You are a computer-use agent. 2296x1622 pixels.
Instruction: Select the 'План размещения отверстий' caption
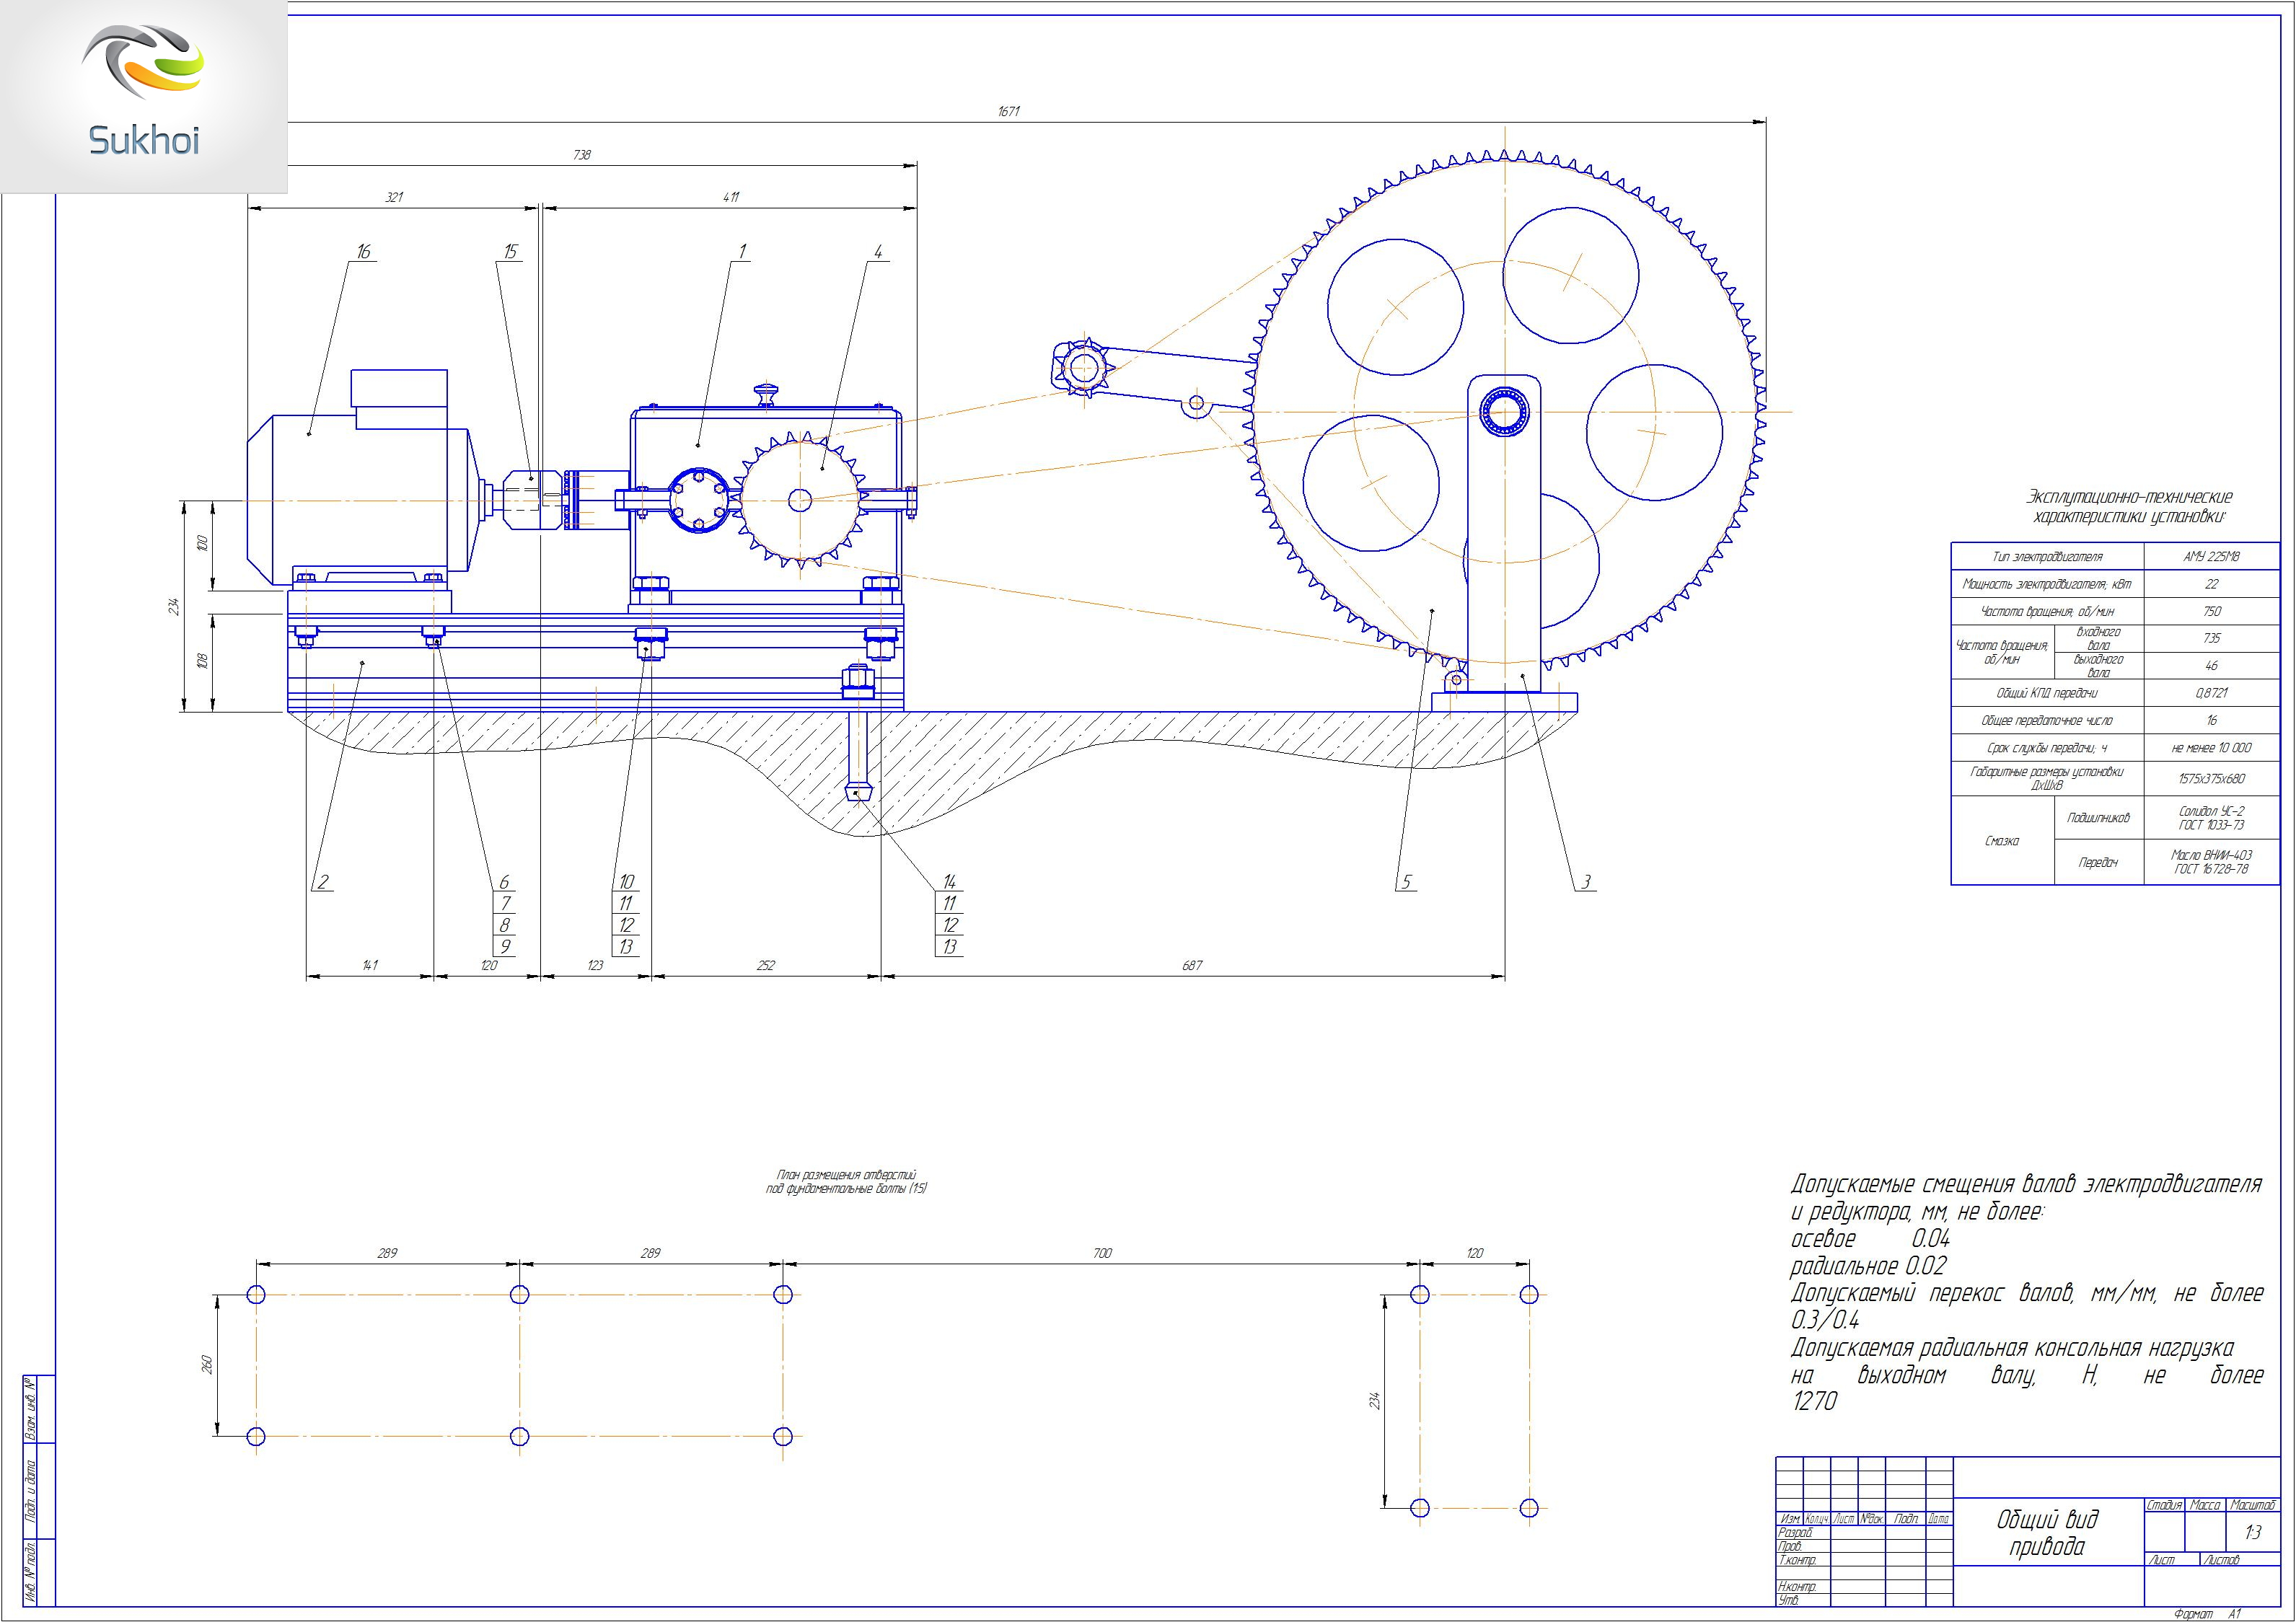[x=846, y=1182]
